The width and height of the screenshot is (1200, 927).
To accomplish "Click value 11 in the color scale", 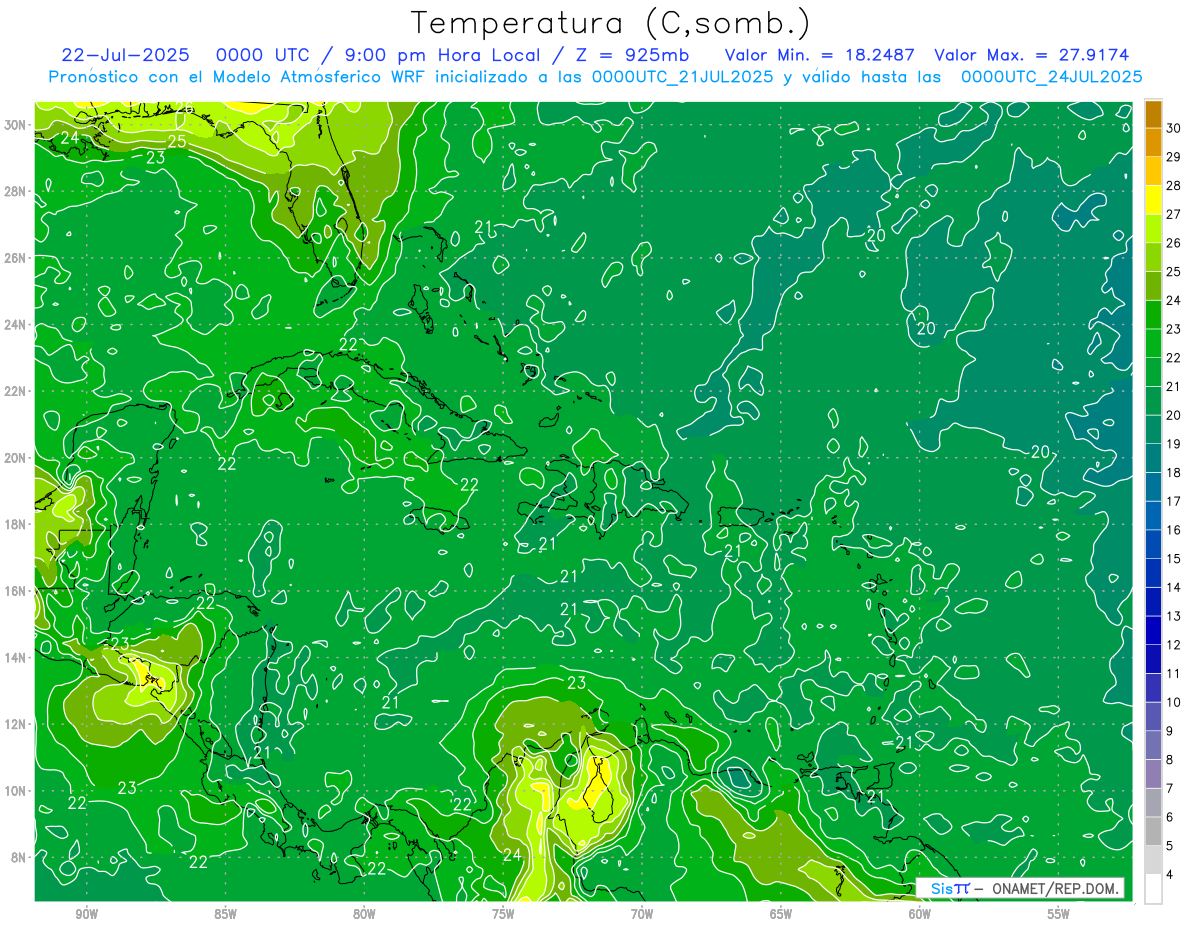I will 1174,674.
